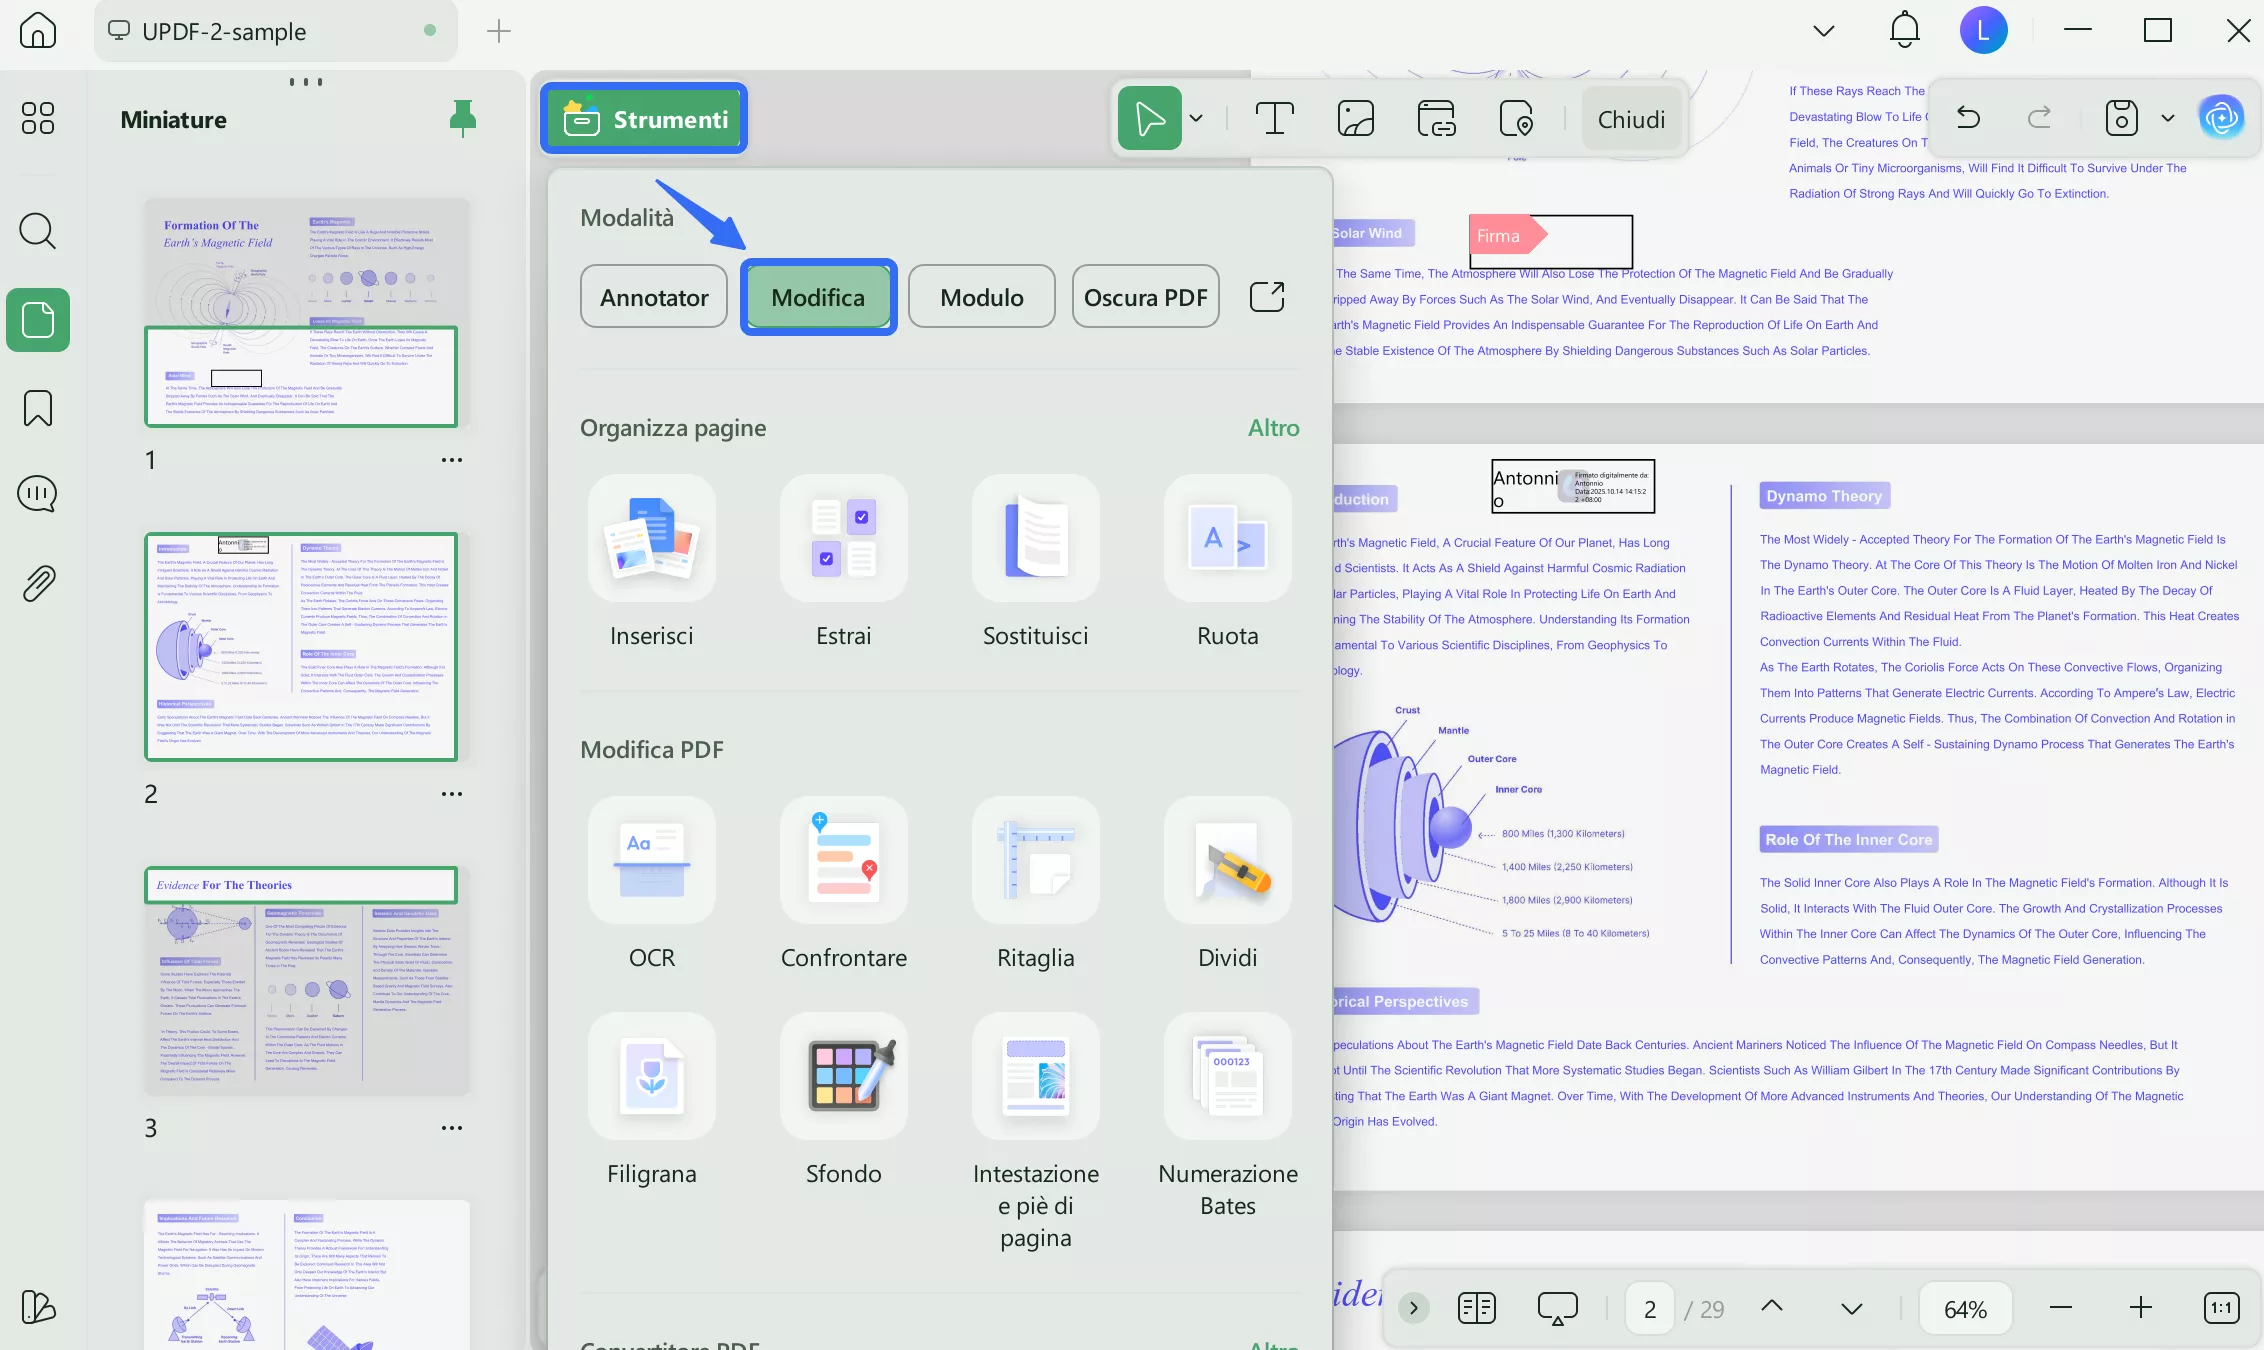Click the Chiudi button

pyautogui.click(x=1631, y=119)
